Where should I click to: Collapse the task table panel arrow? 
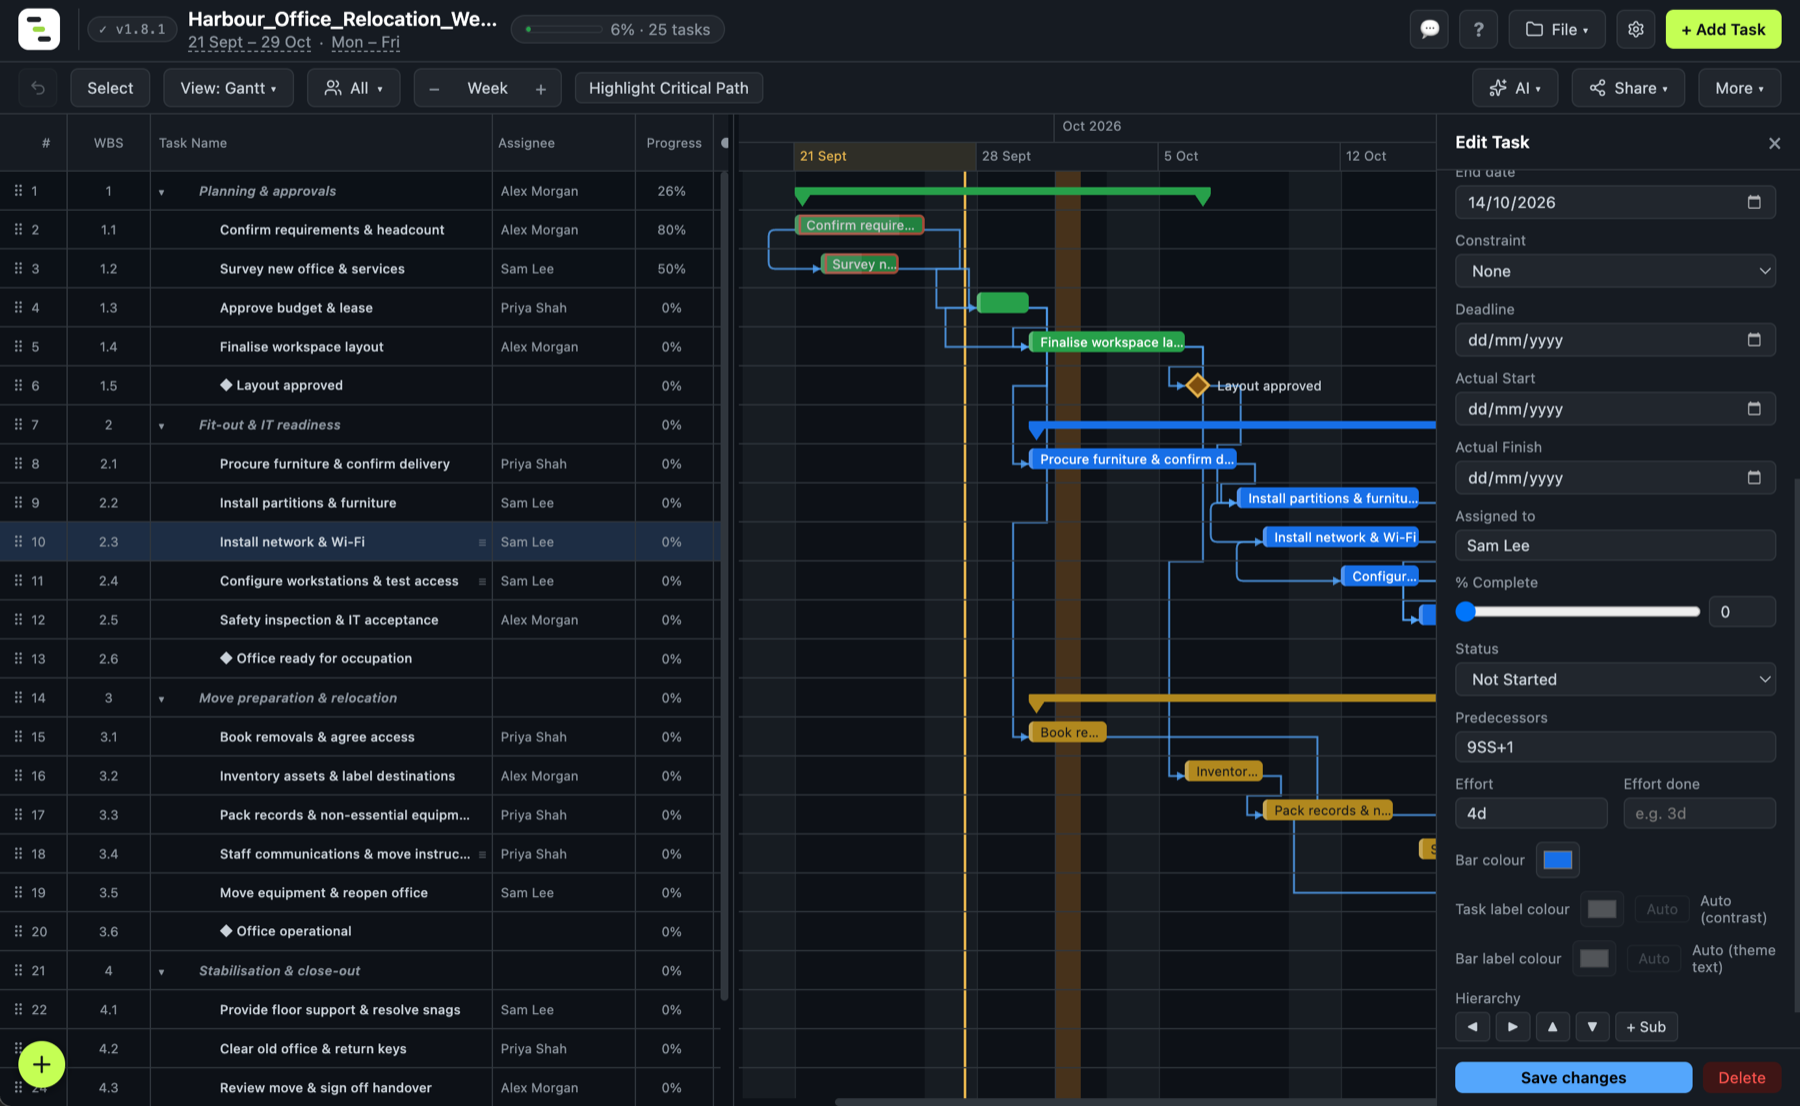click(725, 143)
